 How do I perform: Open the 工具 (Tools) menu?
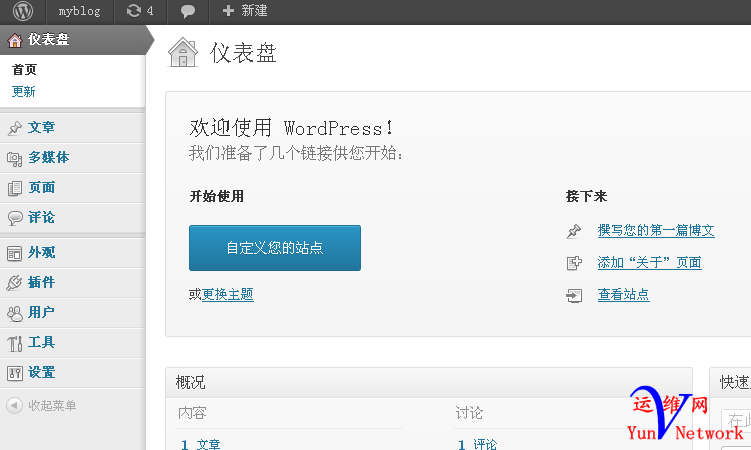tap(41, 342)
